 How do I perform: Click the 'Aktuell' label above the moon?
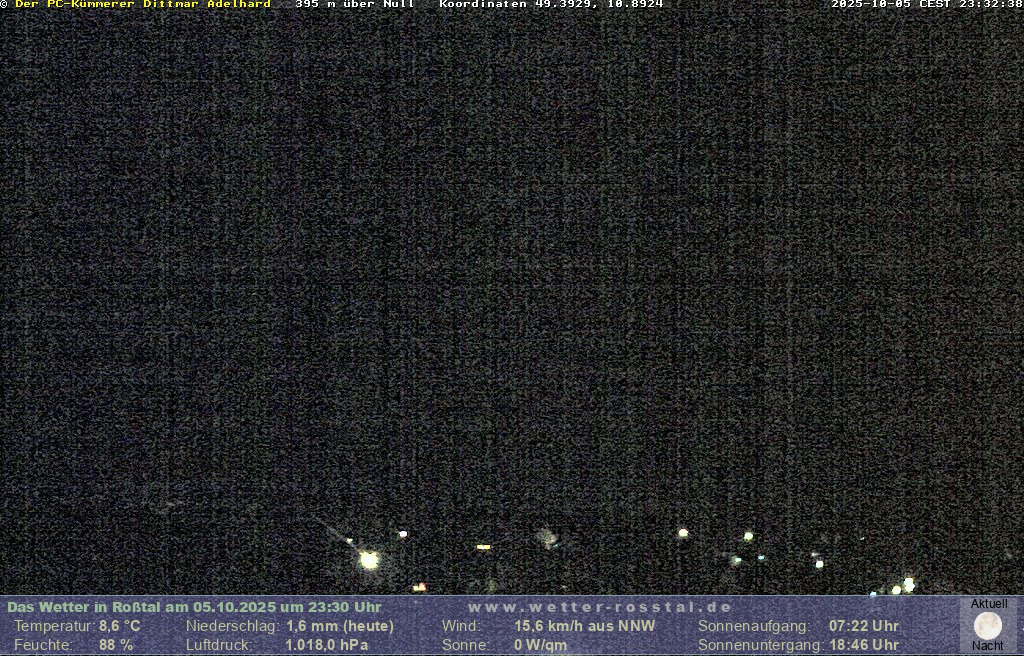pos(989,604)
